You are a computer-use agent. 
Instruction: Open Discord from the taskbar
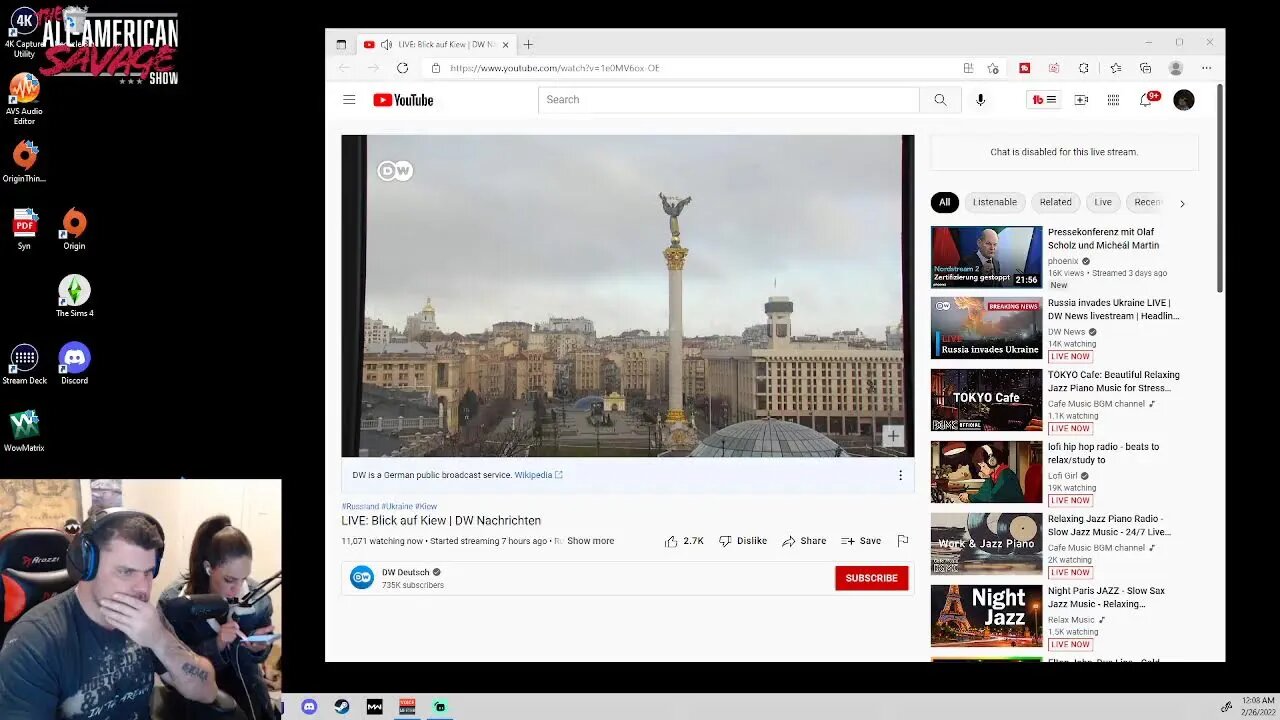tap(309, 707)
